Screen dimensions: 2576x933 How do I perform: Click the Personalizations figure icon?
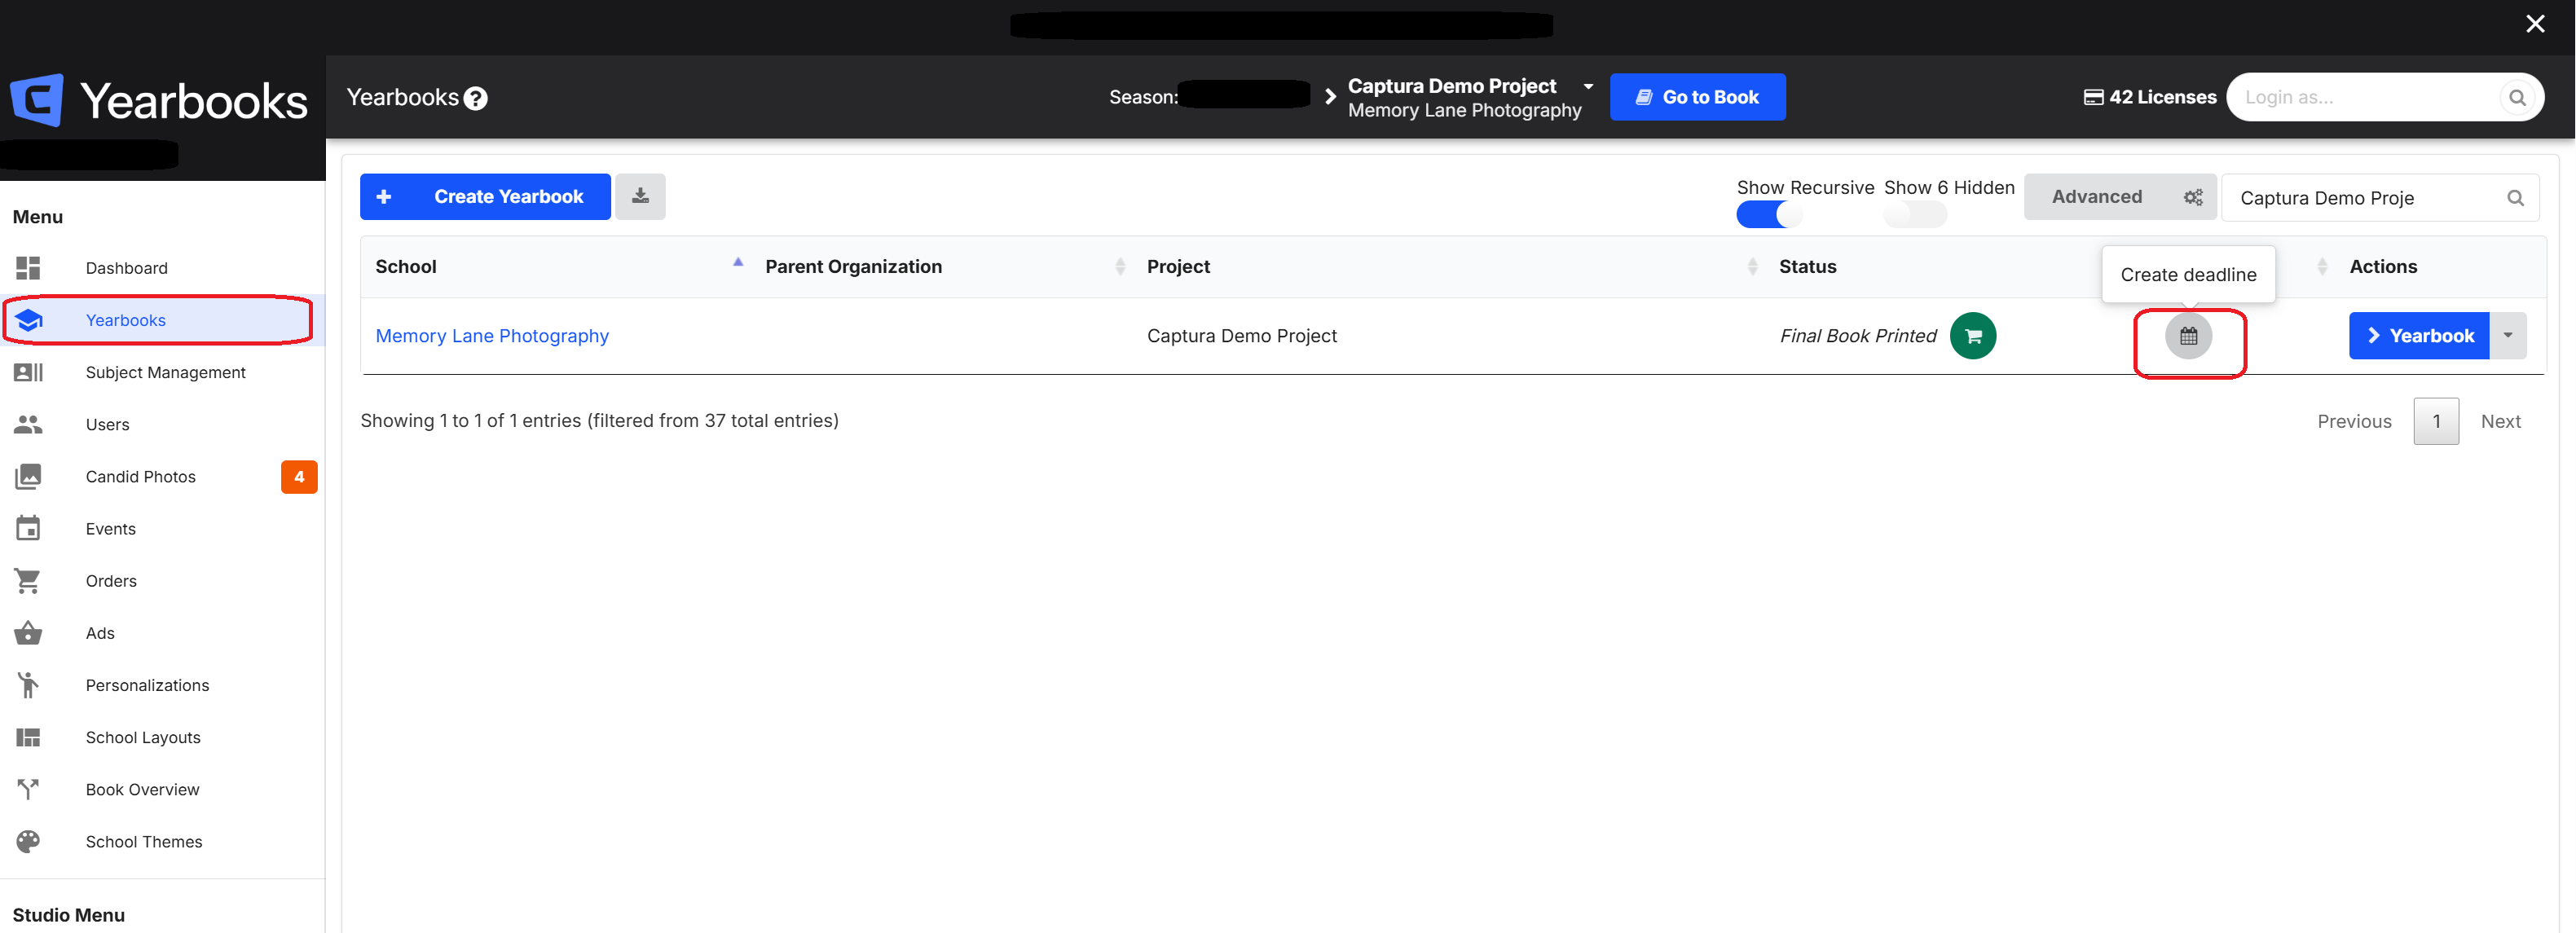point(28,684)
